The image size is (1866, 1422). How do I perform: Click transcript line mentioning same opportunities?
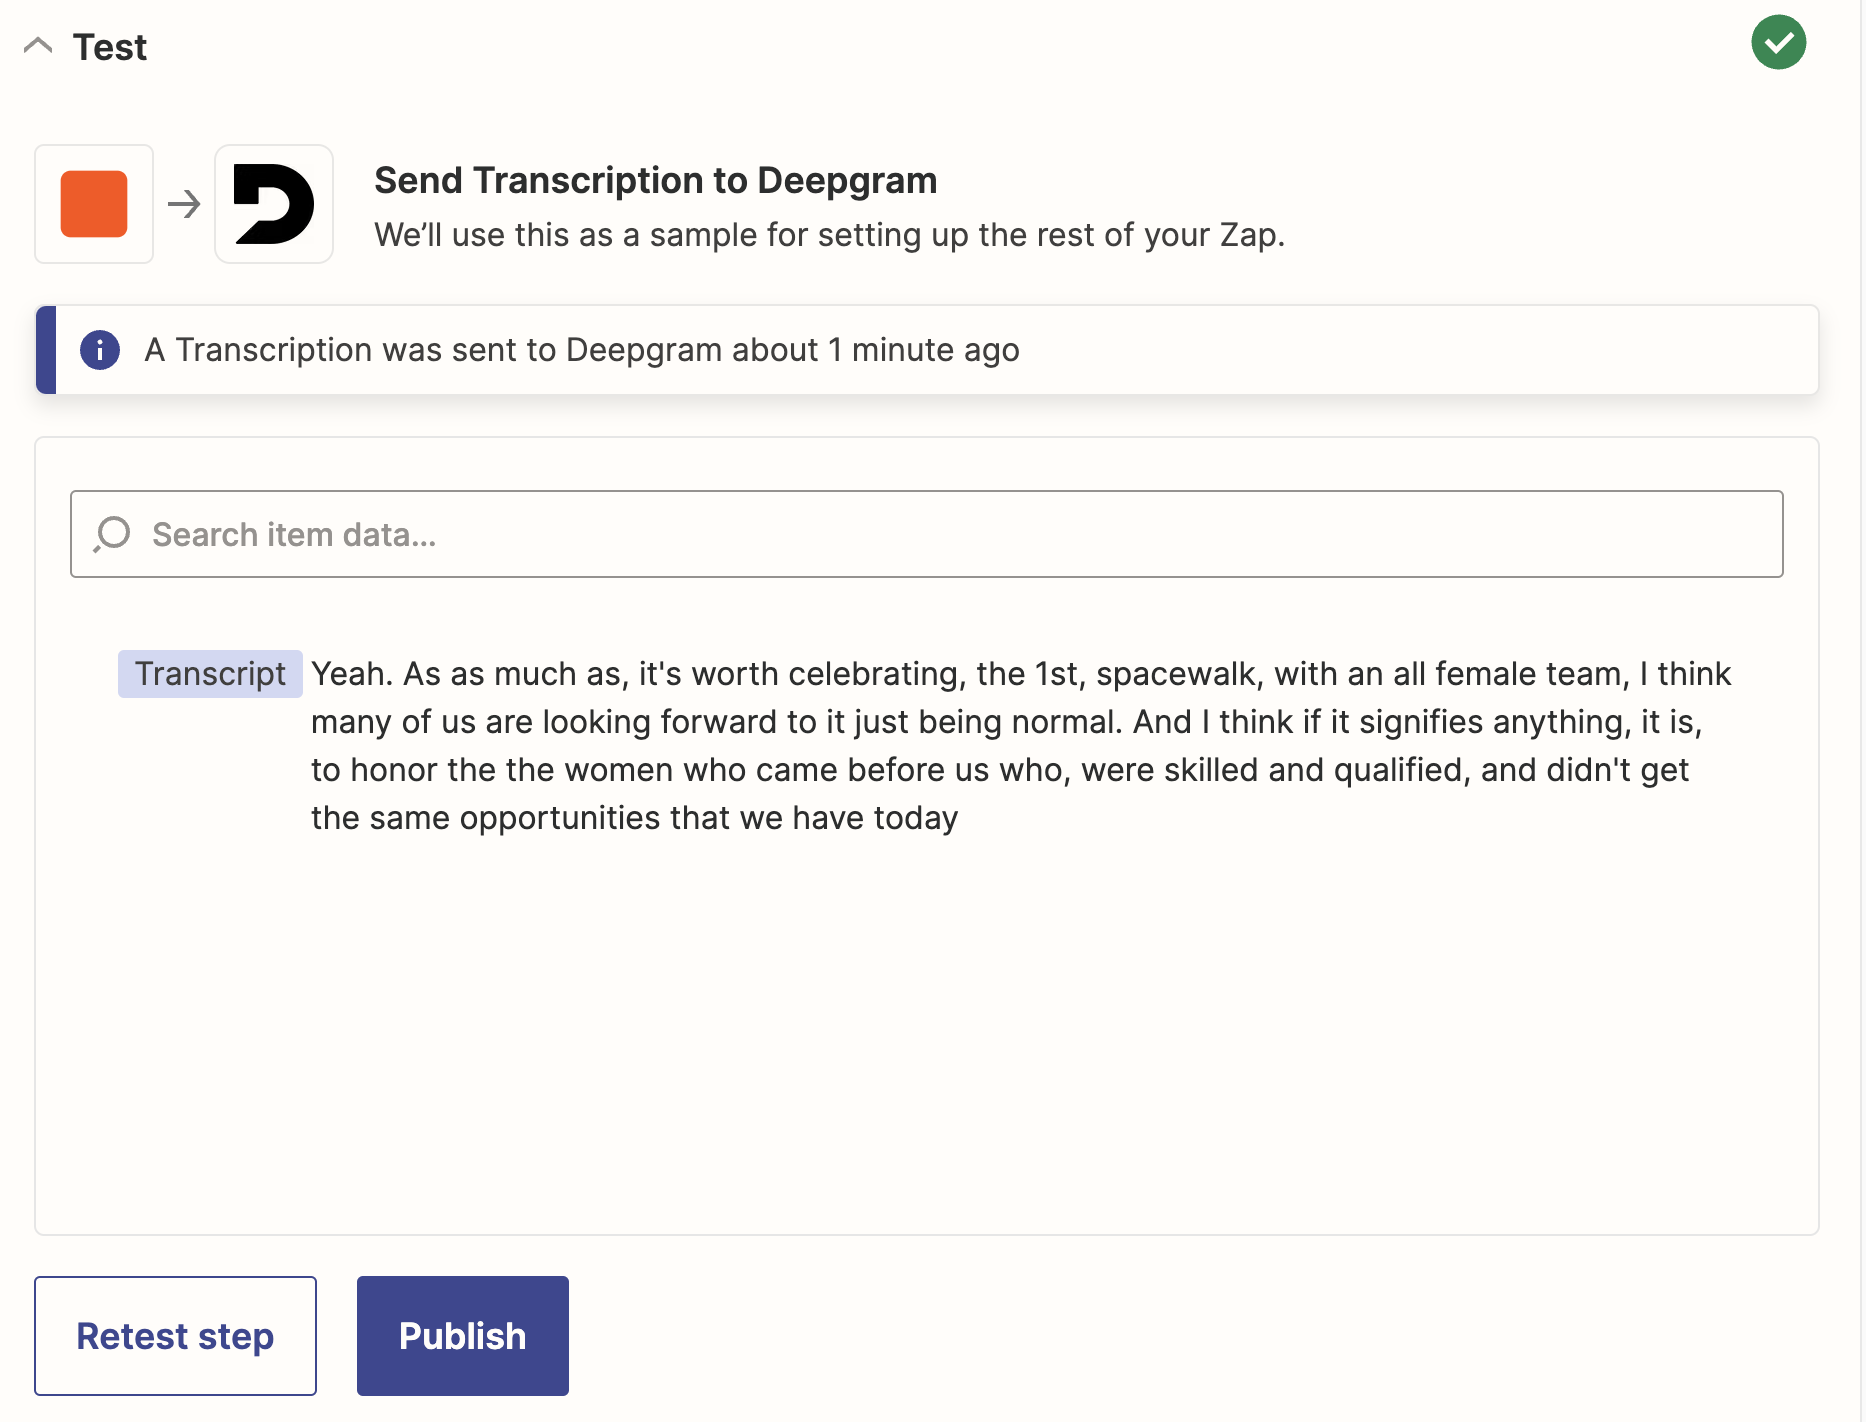point(634,818)
